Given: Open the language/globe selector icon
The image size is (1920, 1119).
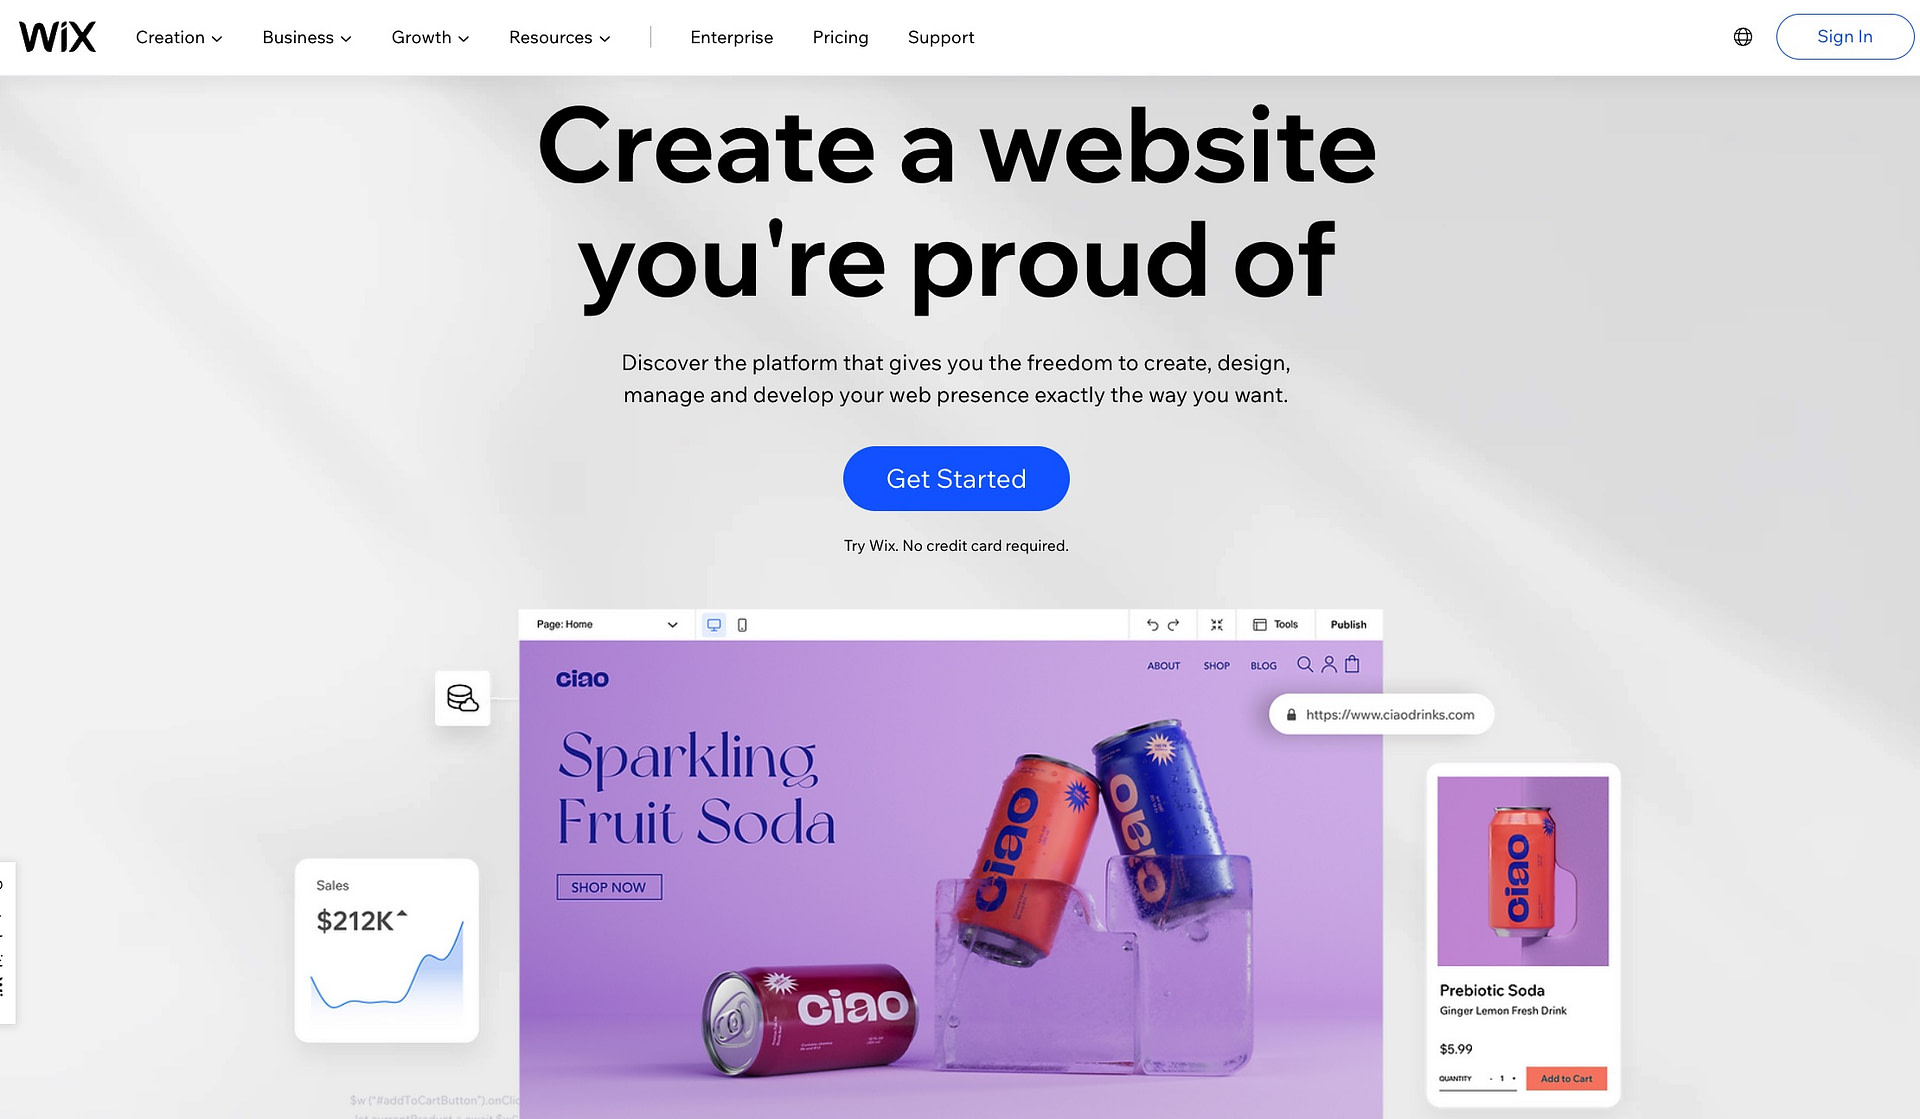Looking at the screenshot, I should [1743, 36].
